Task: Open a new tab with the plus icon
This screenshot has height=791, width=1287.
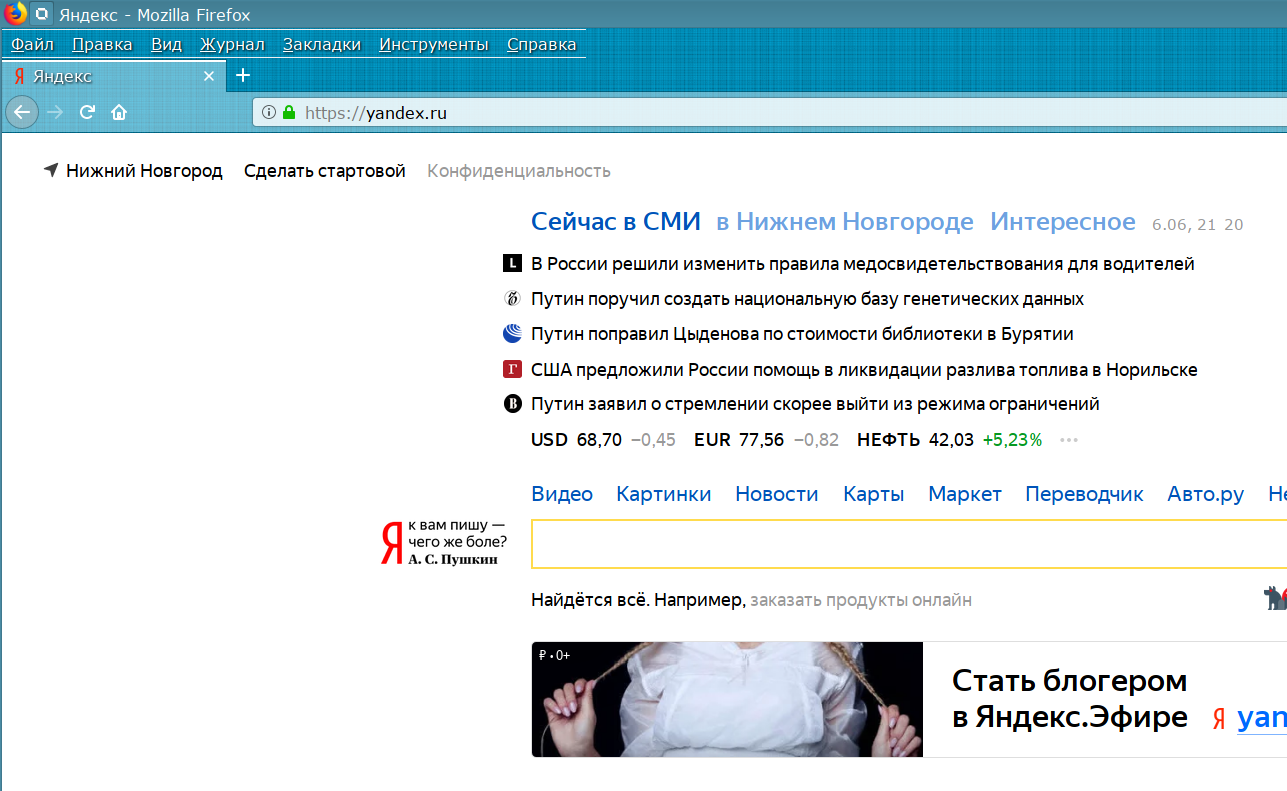Action: 242,75
